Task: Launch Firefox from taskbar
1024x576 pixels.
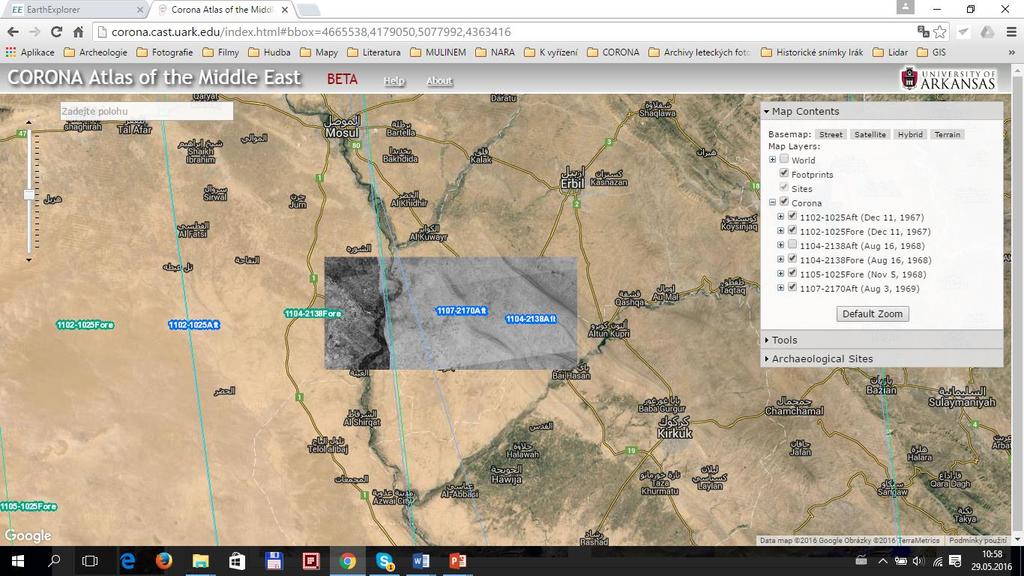Action: [164, 561]
